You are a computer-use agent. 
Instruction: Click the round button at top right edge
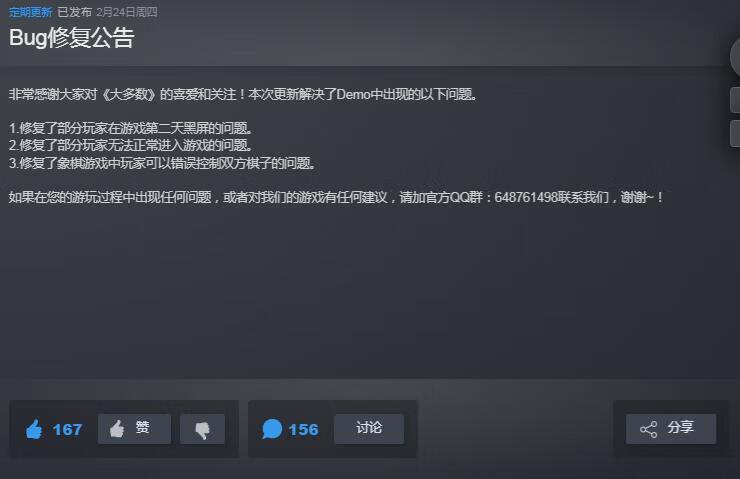[x=735, y=56]
